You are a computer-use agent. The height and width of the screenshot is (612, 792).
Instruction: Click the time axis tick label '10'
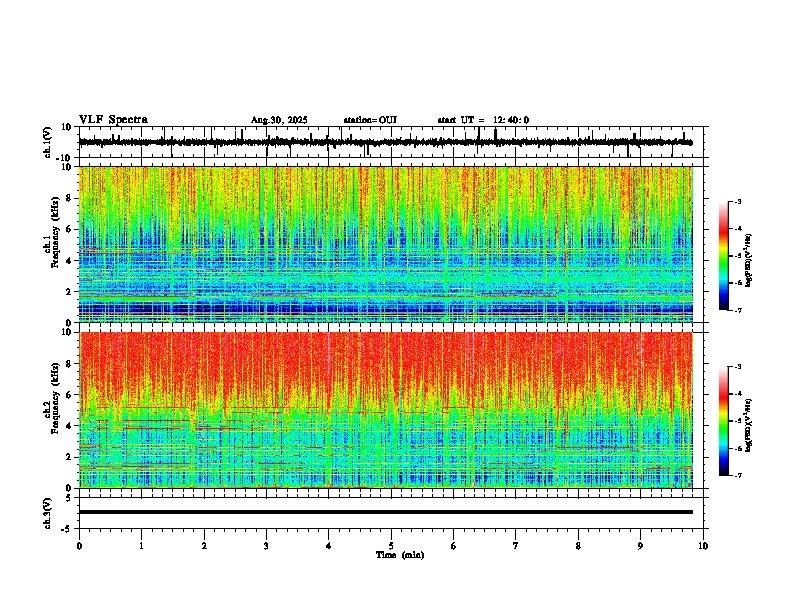(x=703, y=546)
